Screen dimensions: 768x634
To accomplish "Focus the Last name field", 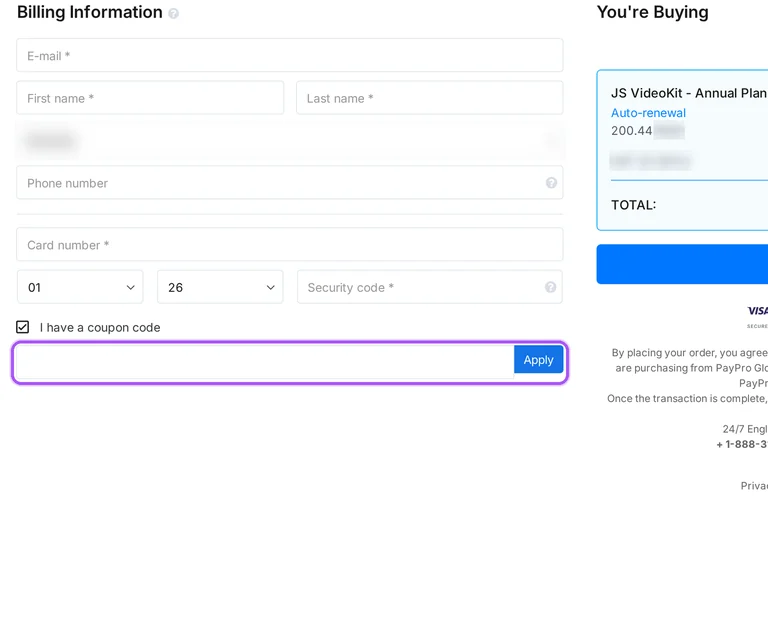I will [x=430, y=98].
